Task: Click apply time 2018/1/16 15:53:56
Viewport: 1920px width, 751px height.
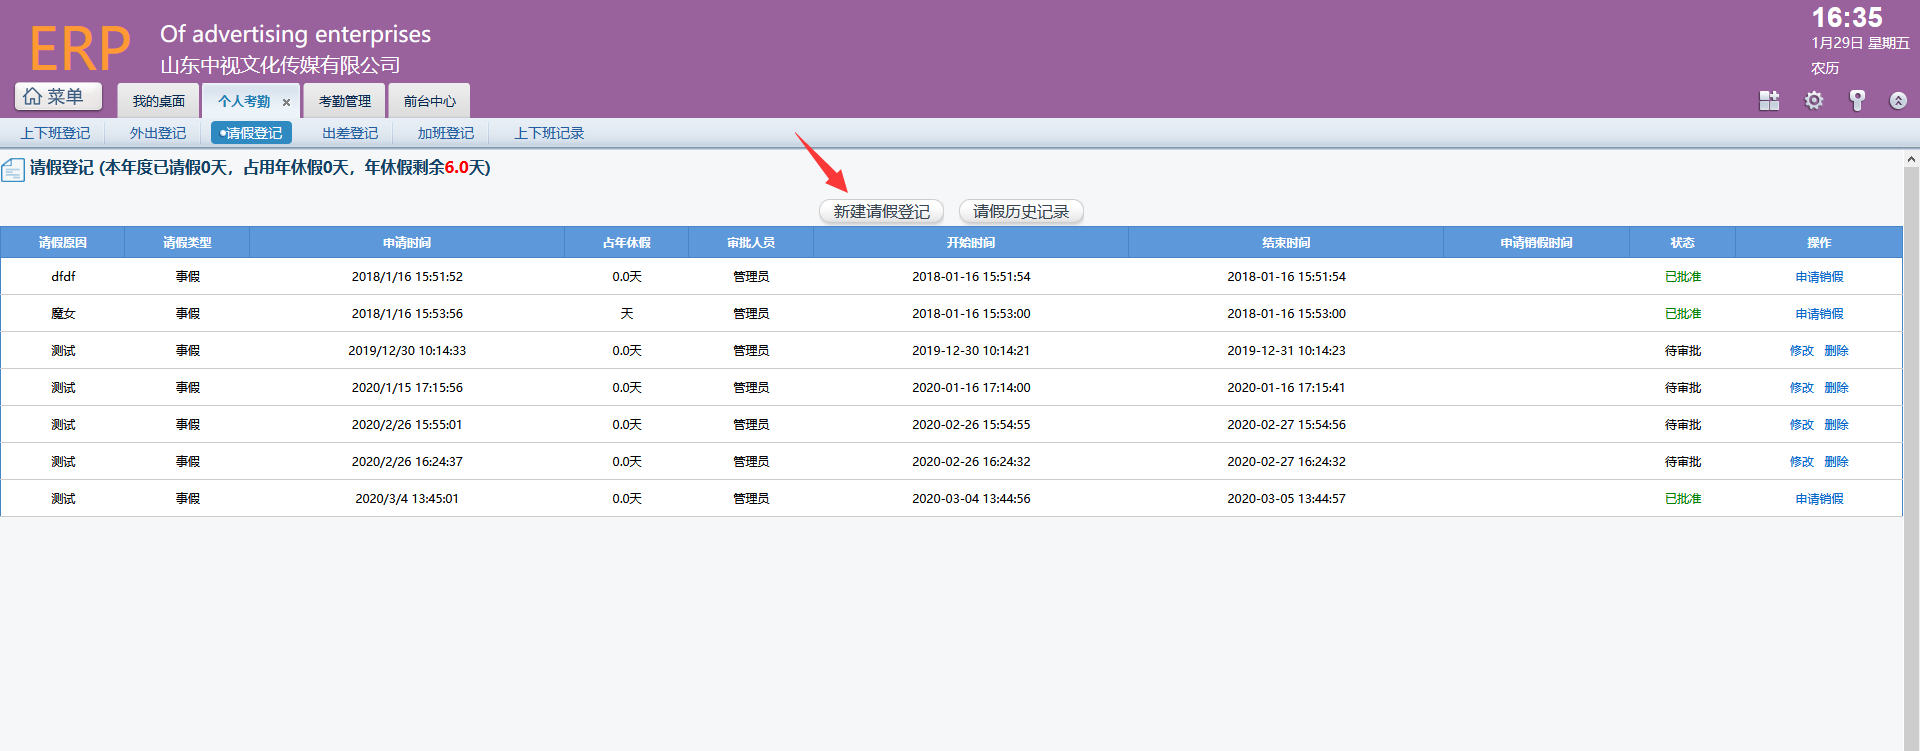Action: (407, 314)
